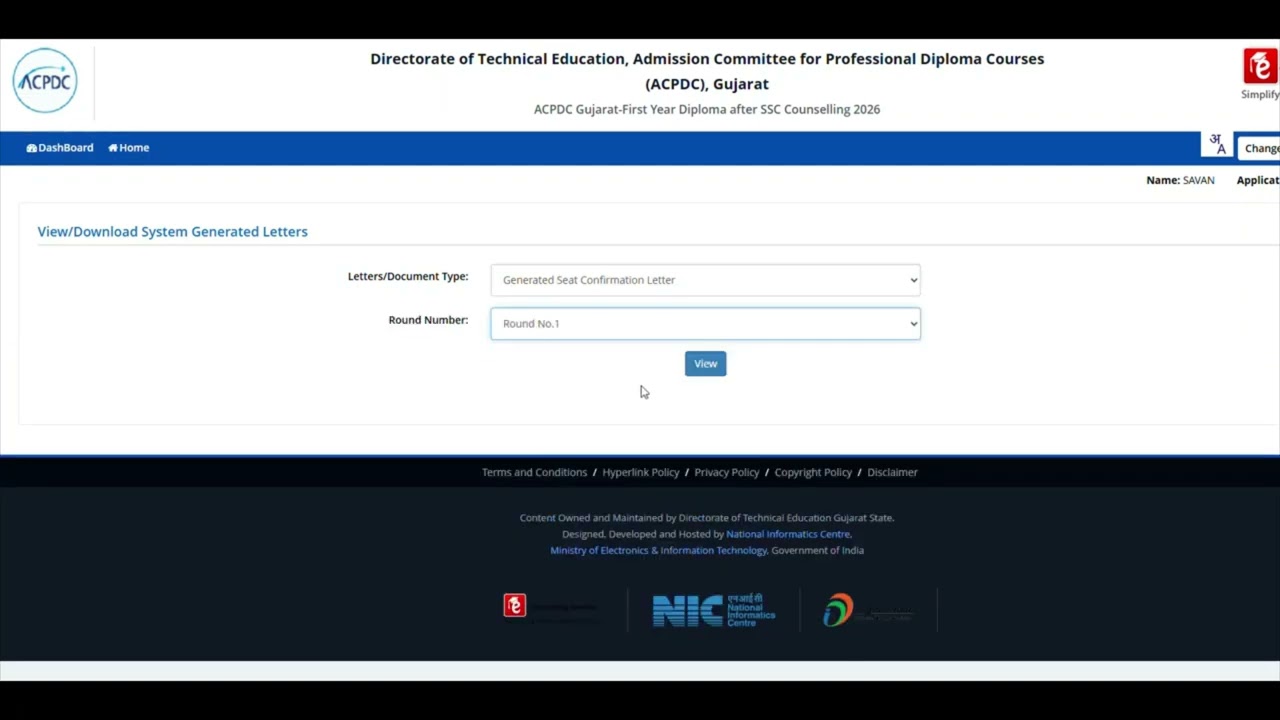Viewport: 1280px width, 720px height.
Task: Click the ACPDC Gujarat counselling 2026 subtitle
Action: (707, 110)
